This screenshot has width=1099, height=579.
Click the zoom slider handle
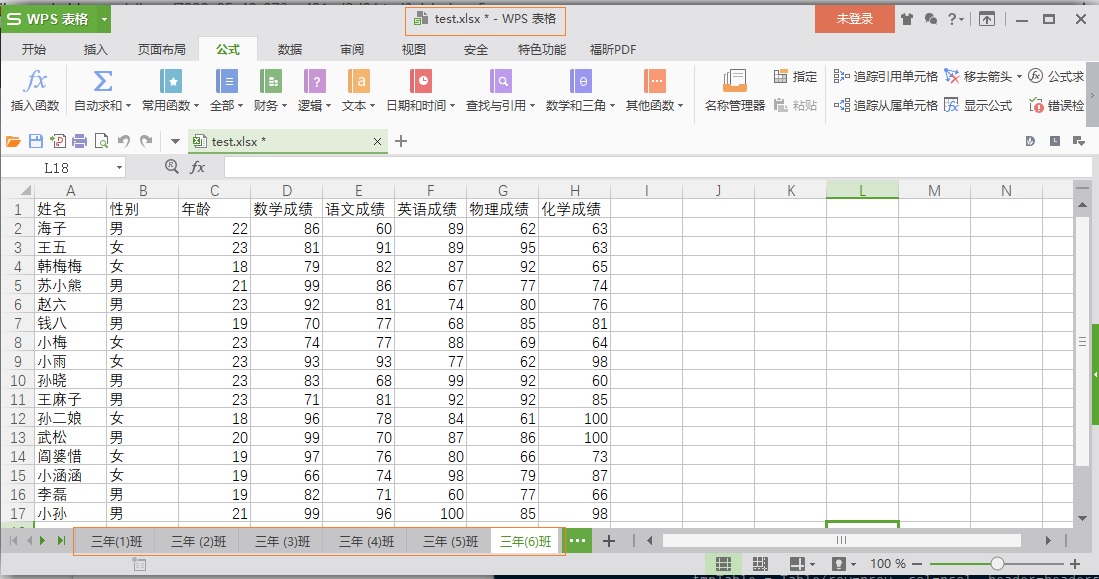tap(997, 564)
